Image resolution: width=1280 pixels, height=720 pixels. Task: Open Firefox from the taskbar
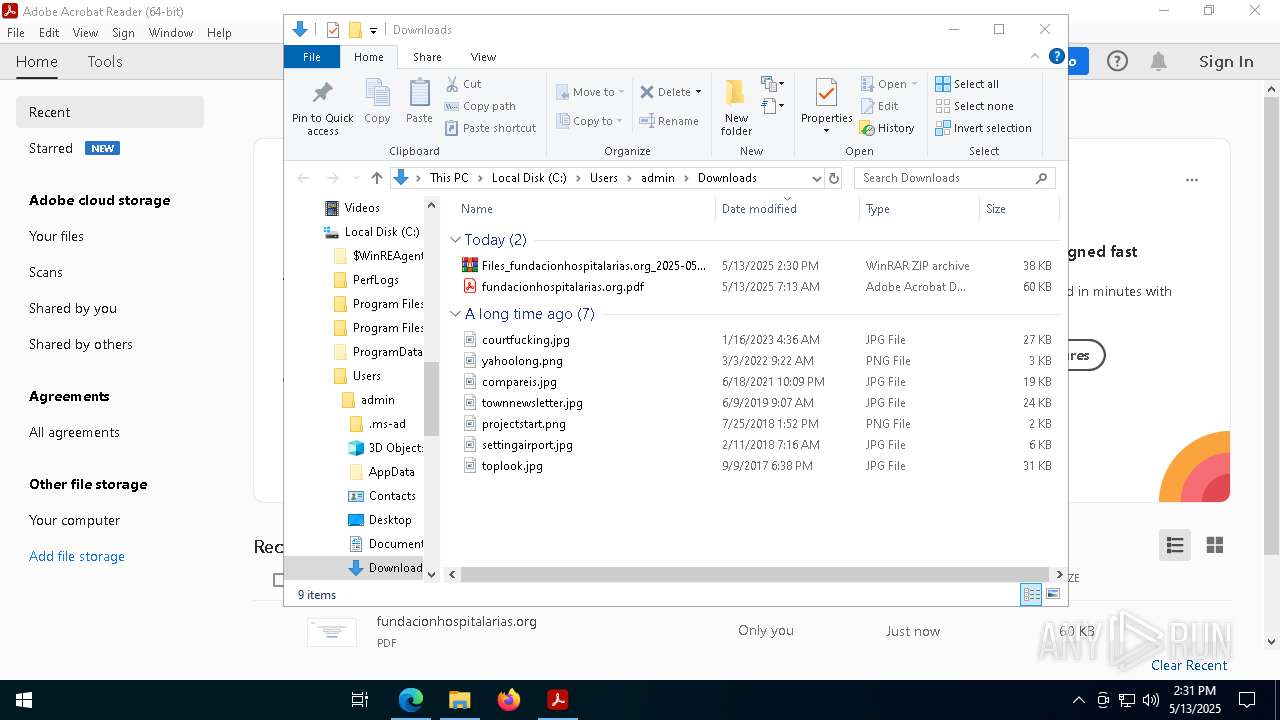(509, 700)
